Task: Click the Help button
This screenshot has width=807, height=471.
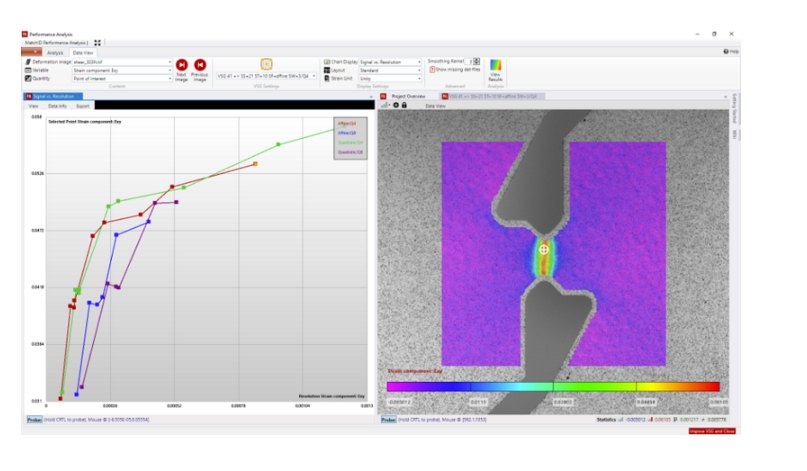Action: [731, 51]
